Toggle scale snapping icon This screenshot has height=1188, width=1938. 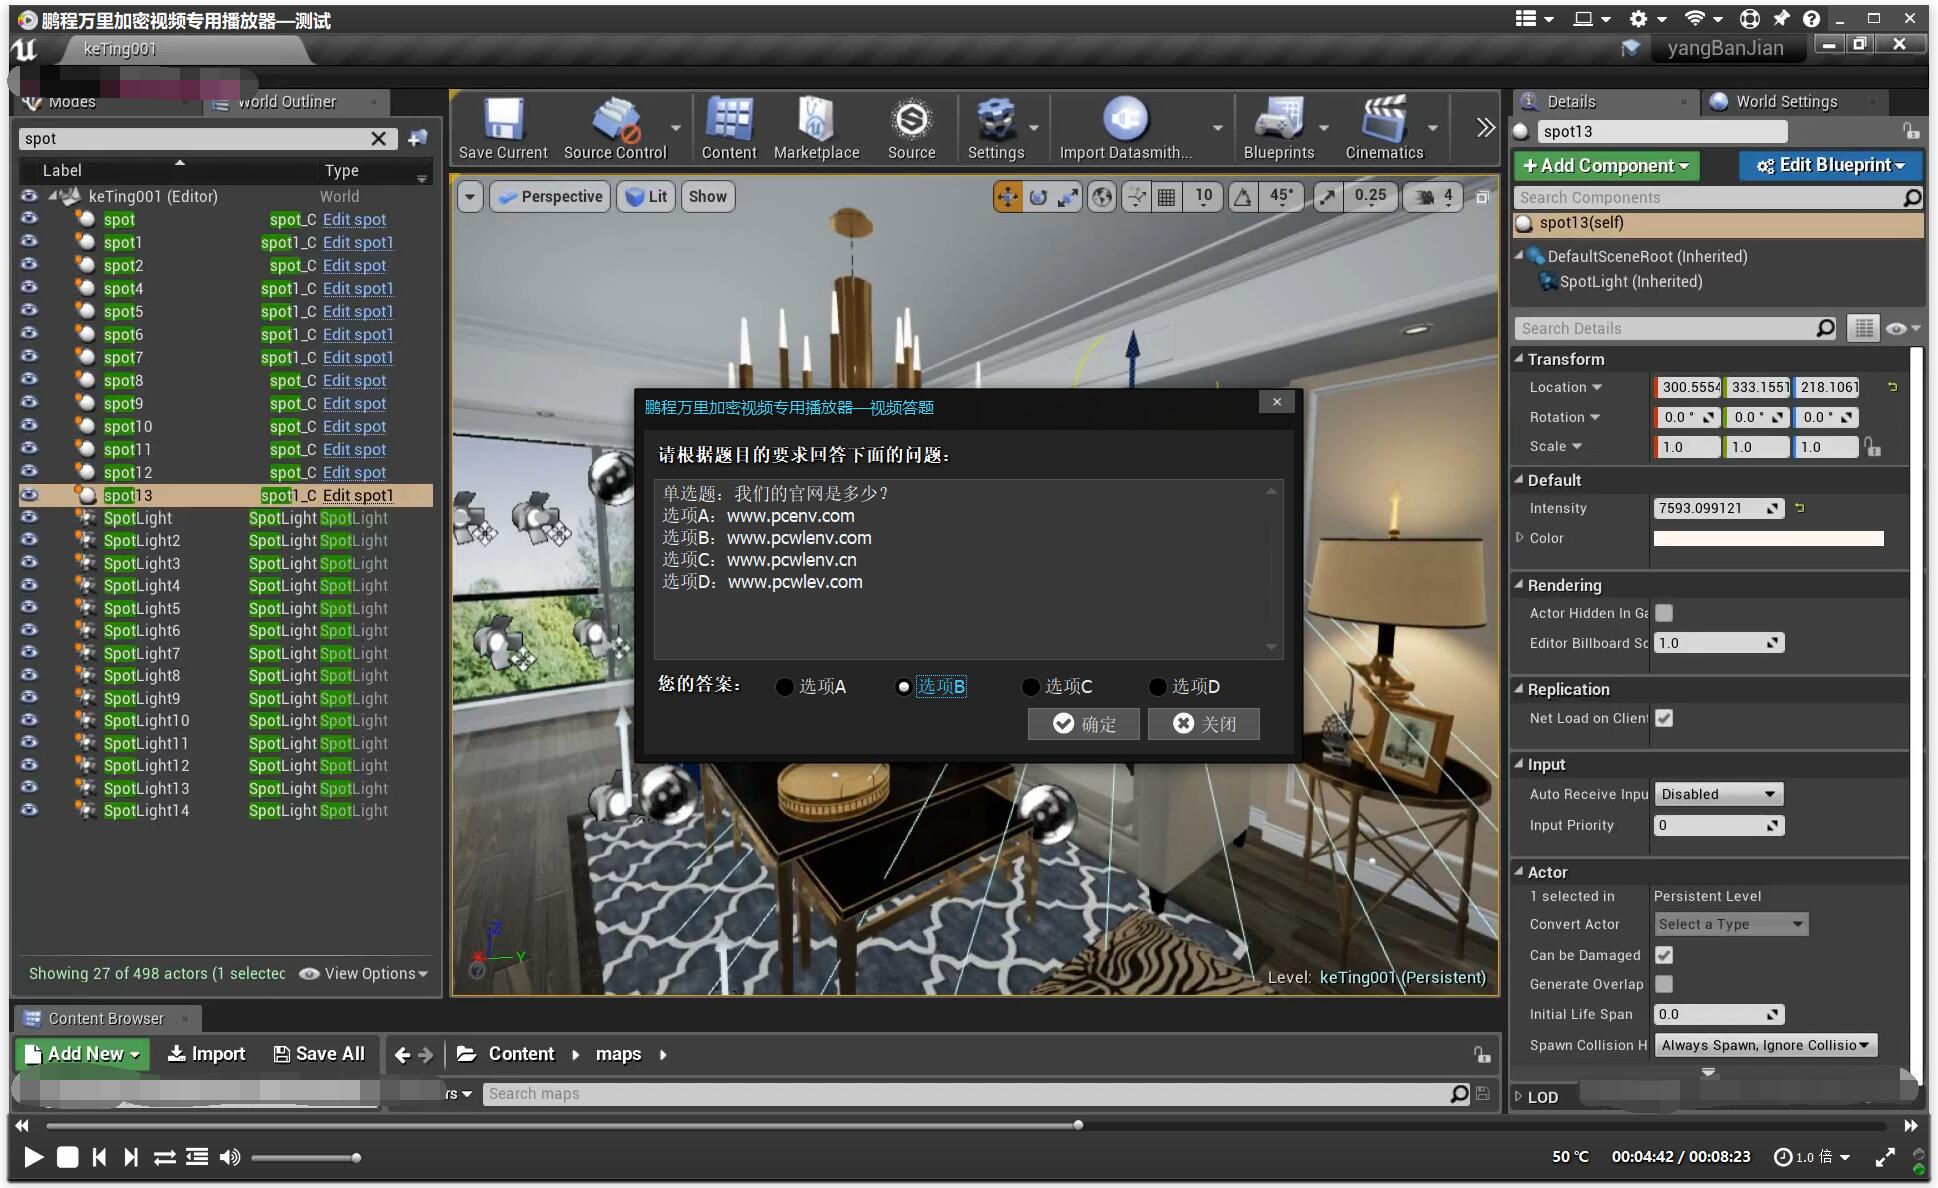1327,197
